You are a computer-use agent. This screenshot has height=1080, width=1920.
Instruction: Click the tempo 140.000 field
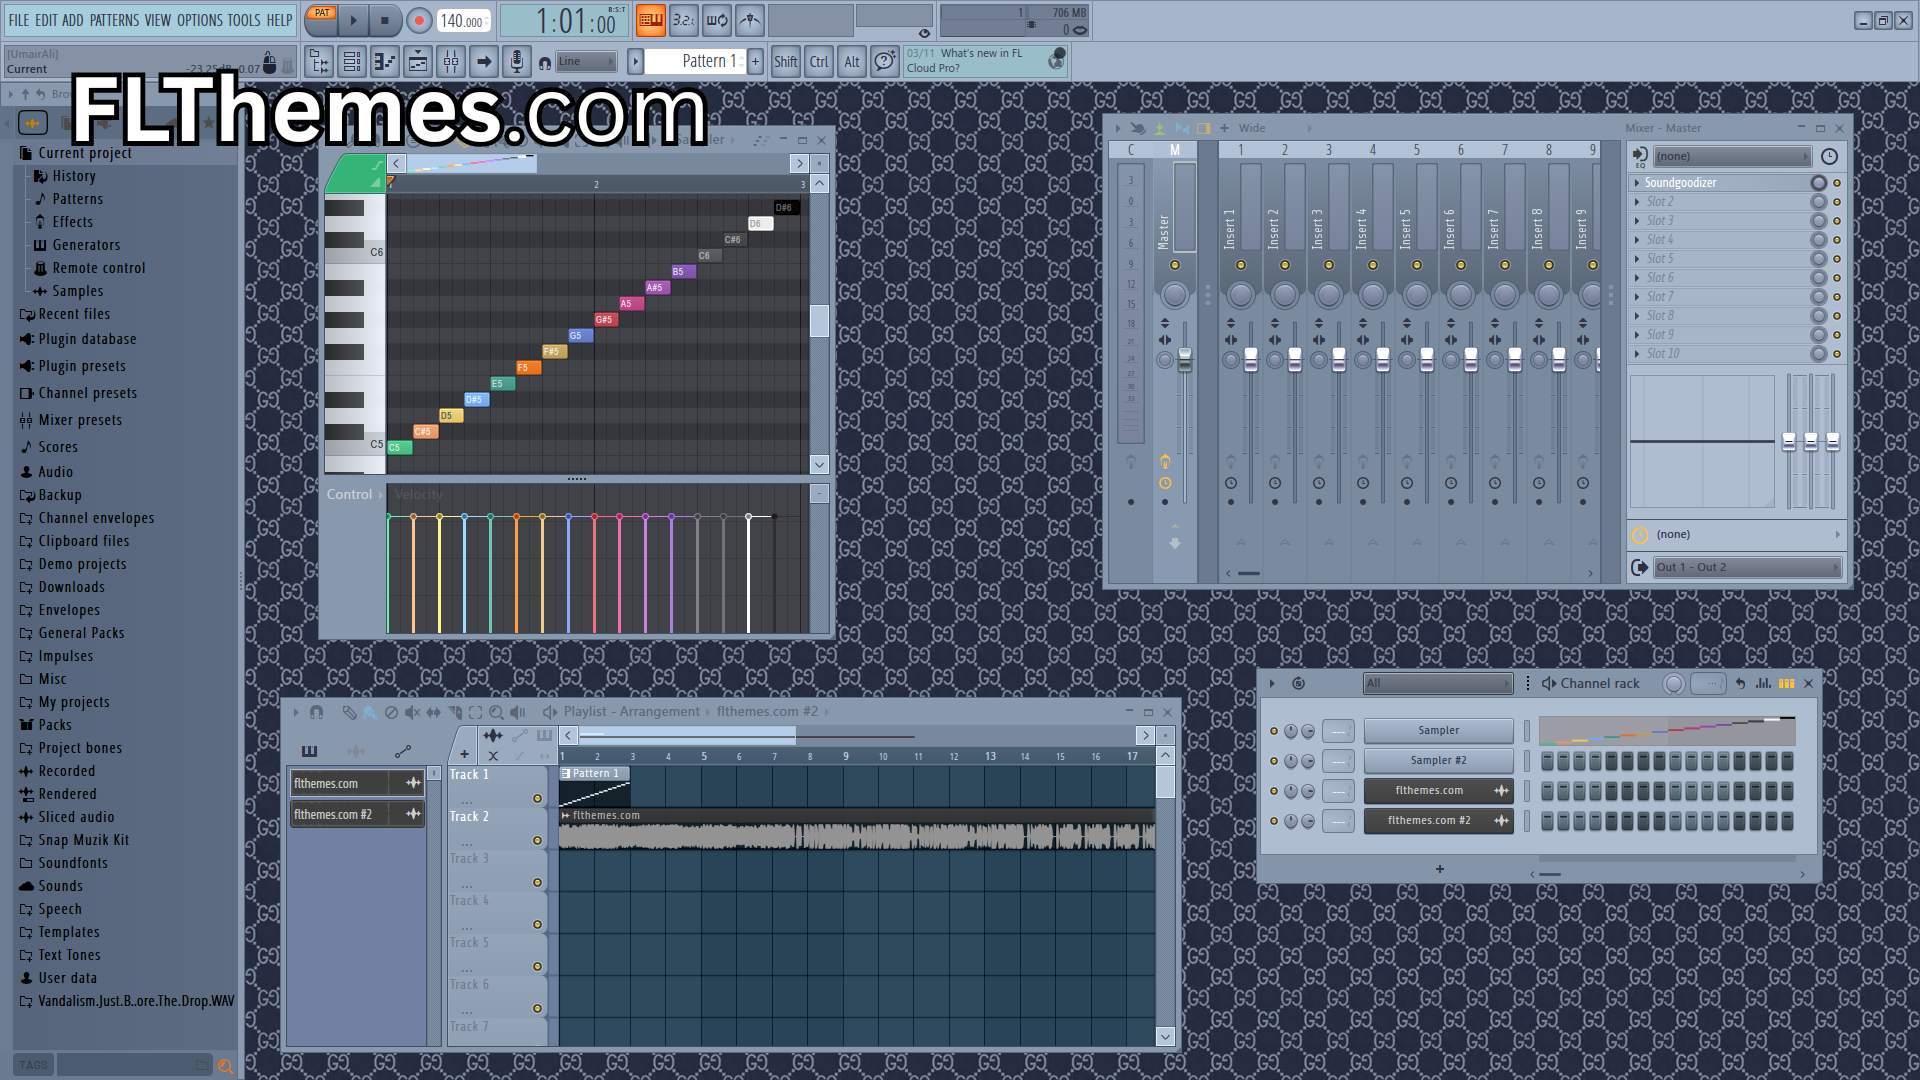[463, 20]
